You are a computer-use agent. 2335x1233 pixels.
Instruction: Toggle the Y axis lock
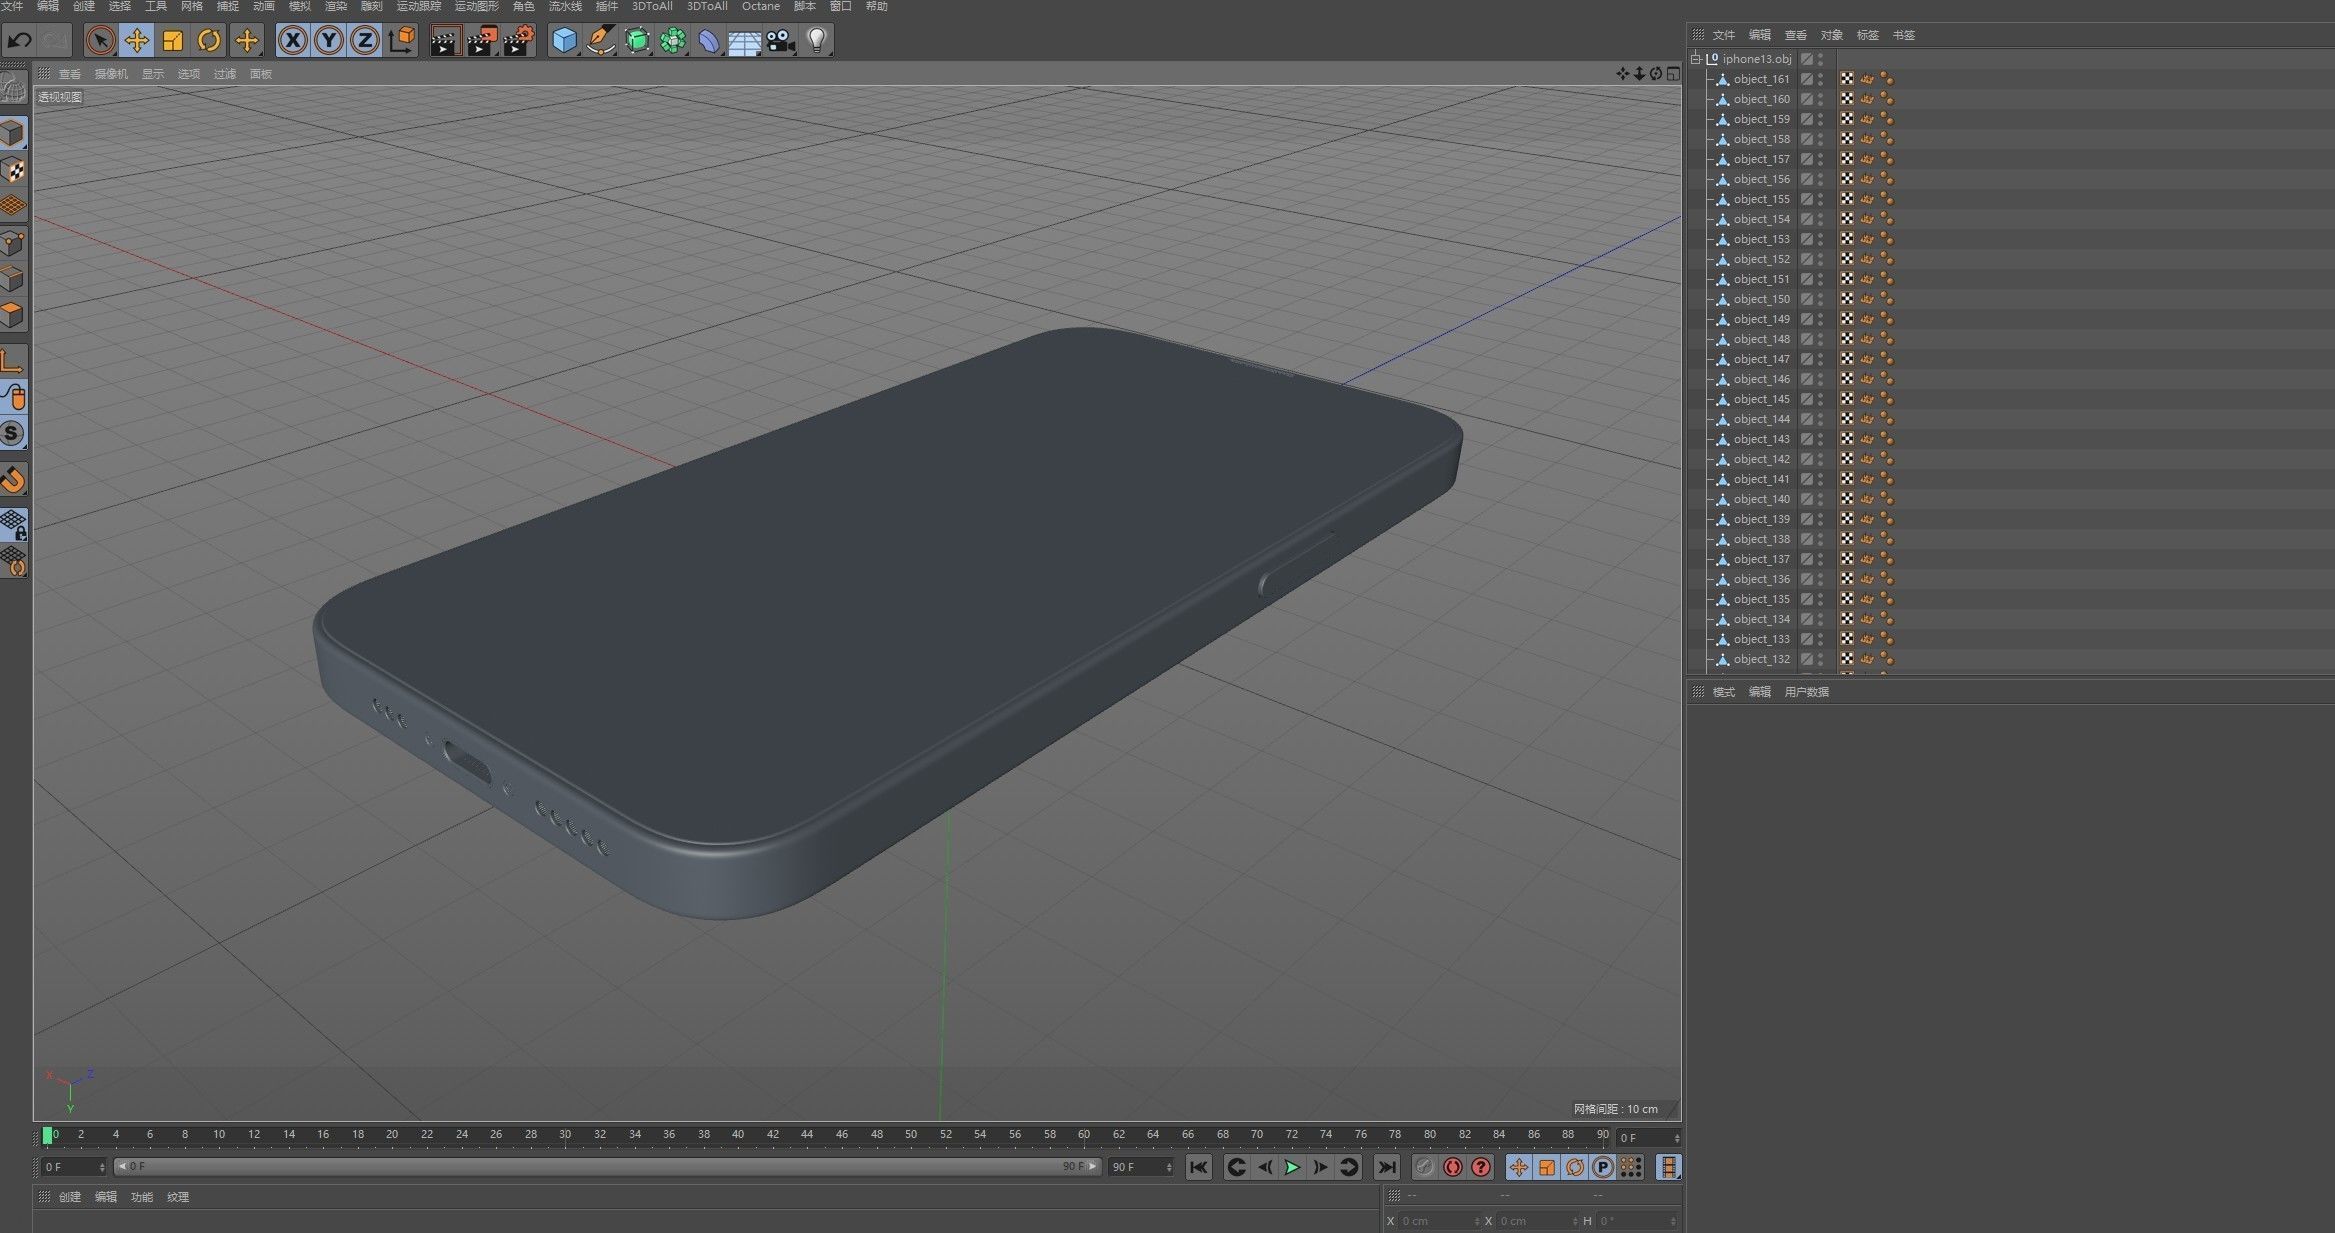point(329,41)
